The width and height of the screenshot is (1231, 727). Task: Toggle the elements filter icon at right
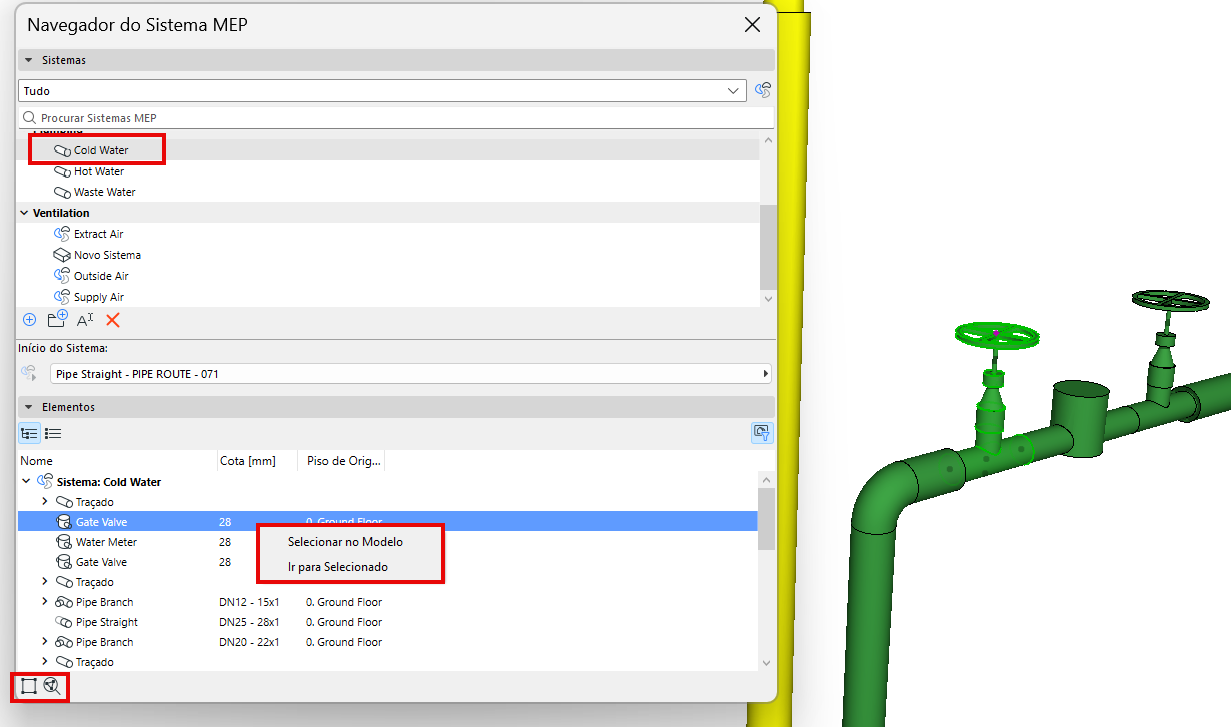tap(762, 433)
